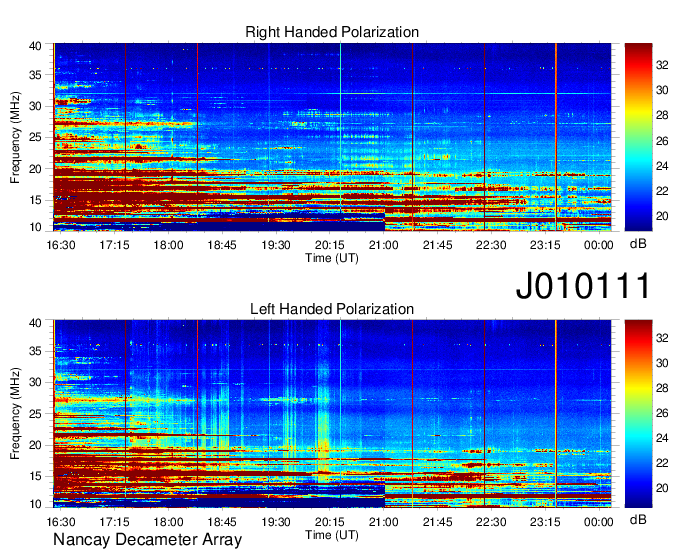This screenshot has height=552, width=680.
Task: Click 'Frequency (MHz)' axis label of upper plot
Action: click(16, 137)
